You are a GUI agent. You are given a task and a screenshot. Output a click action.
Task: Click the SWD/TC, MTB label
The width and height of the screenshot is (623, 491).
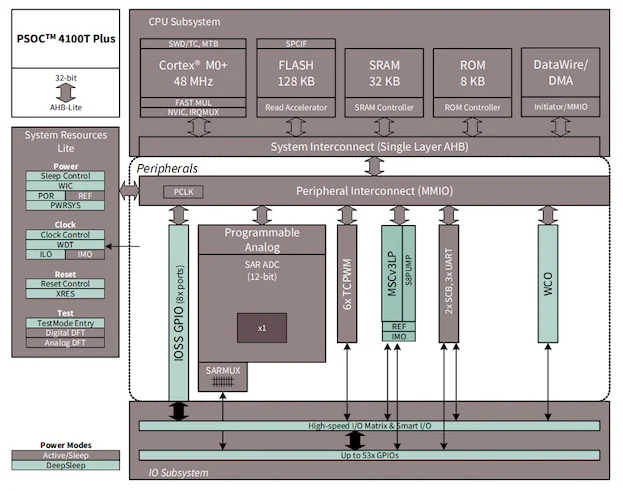[x=193, y=44]
